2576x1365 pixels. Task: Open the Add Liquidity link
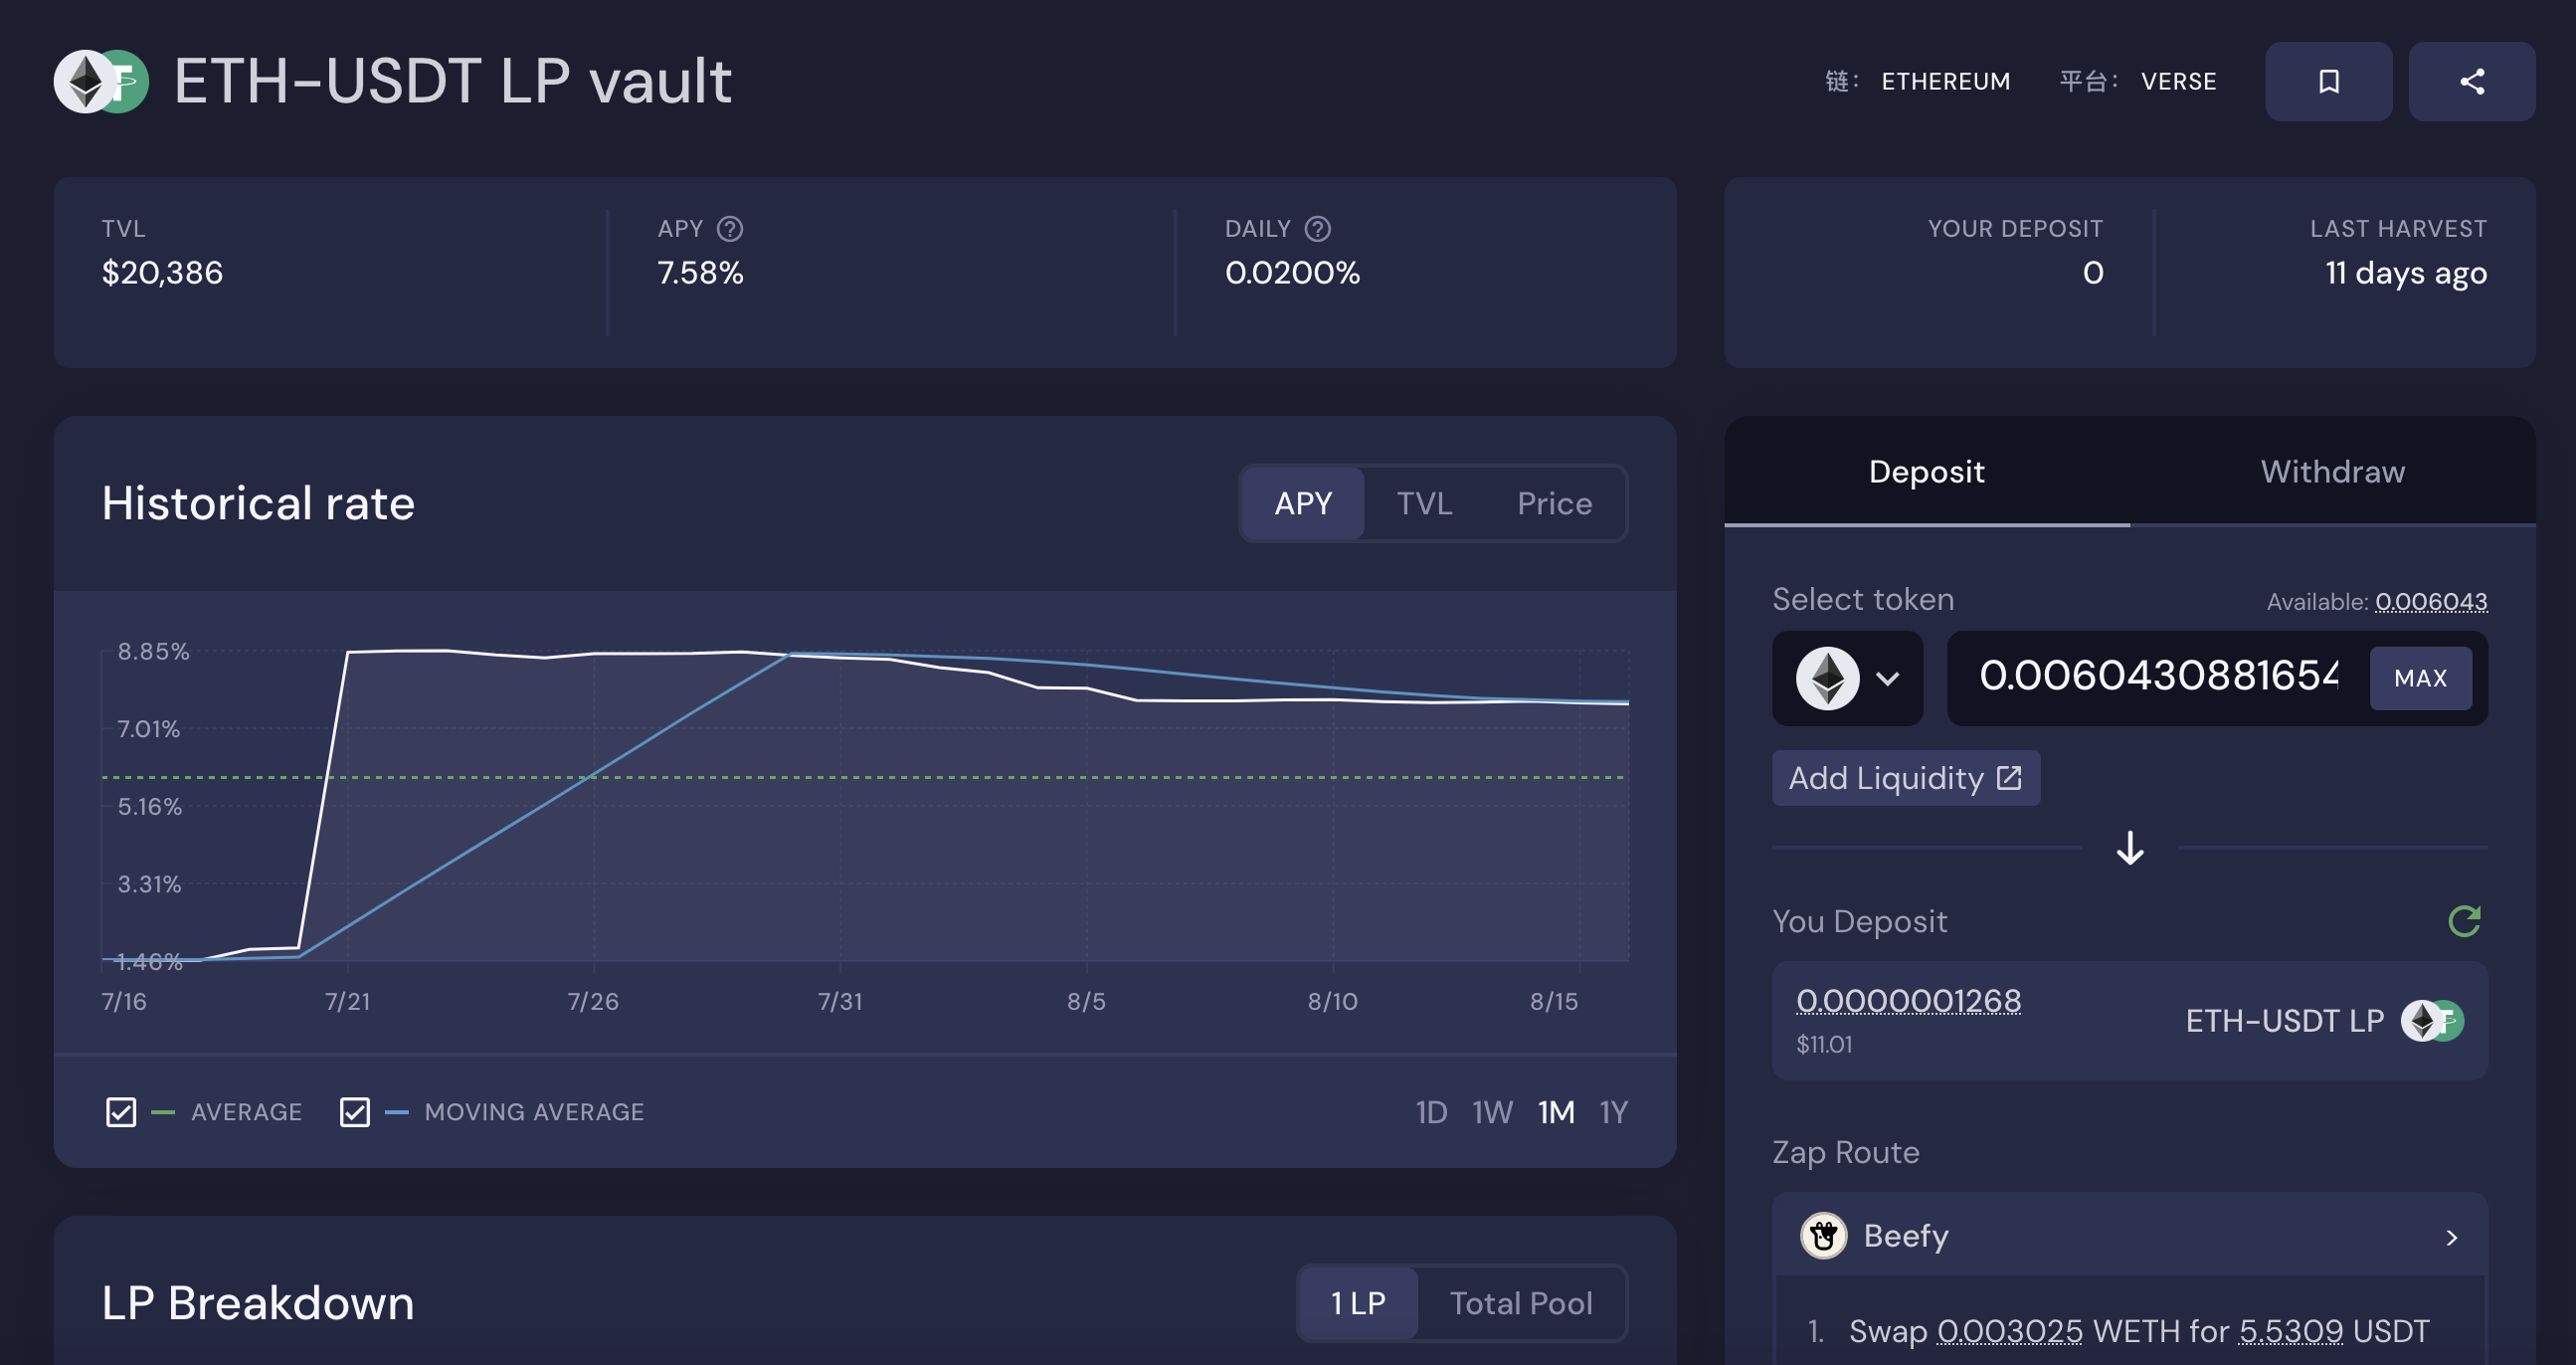point(1905,778)
